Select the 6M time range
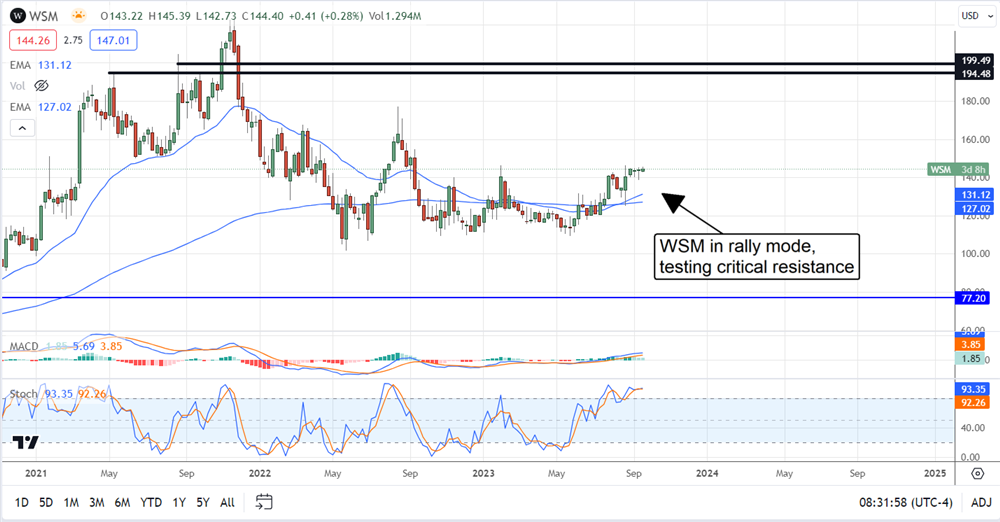 click(x=122, y=503)
